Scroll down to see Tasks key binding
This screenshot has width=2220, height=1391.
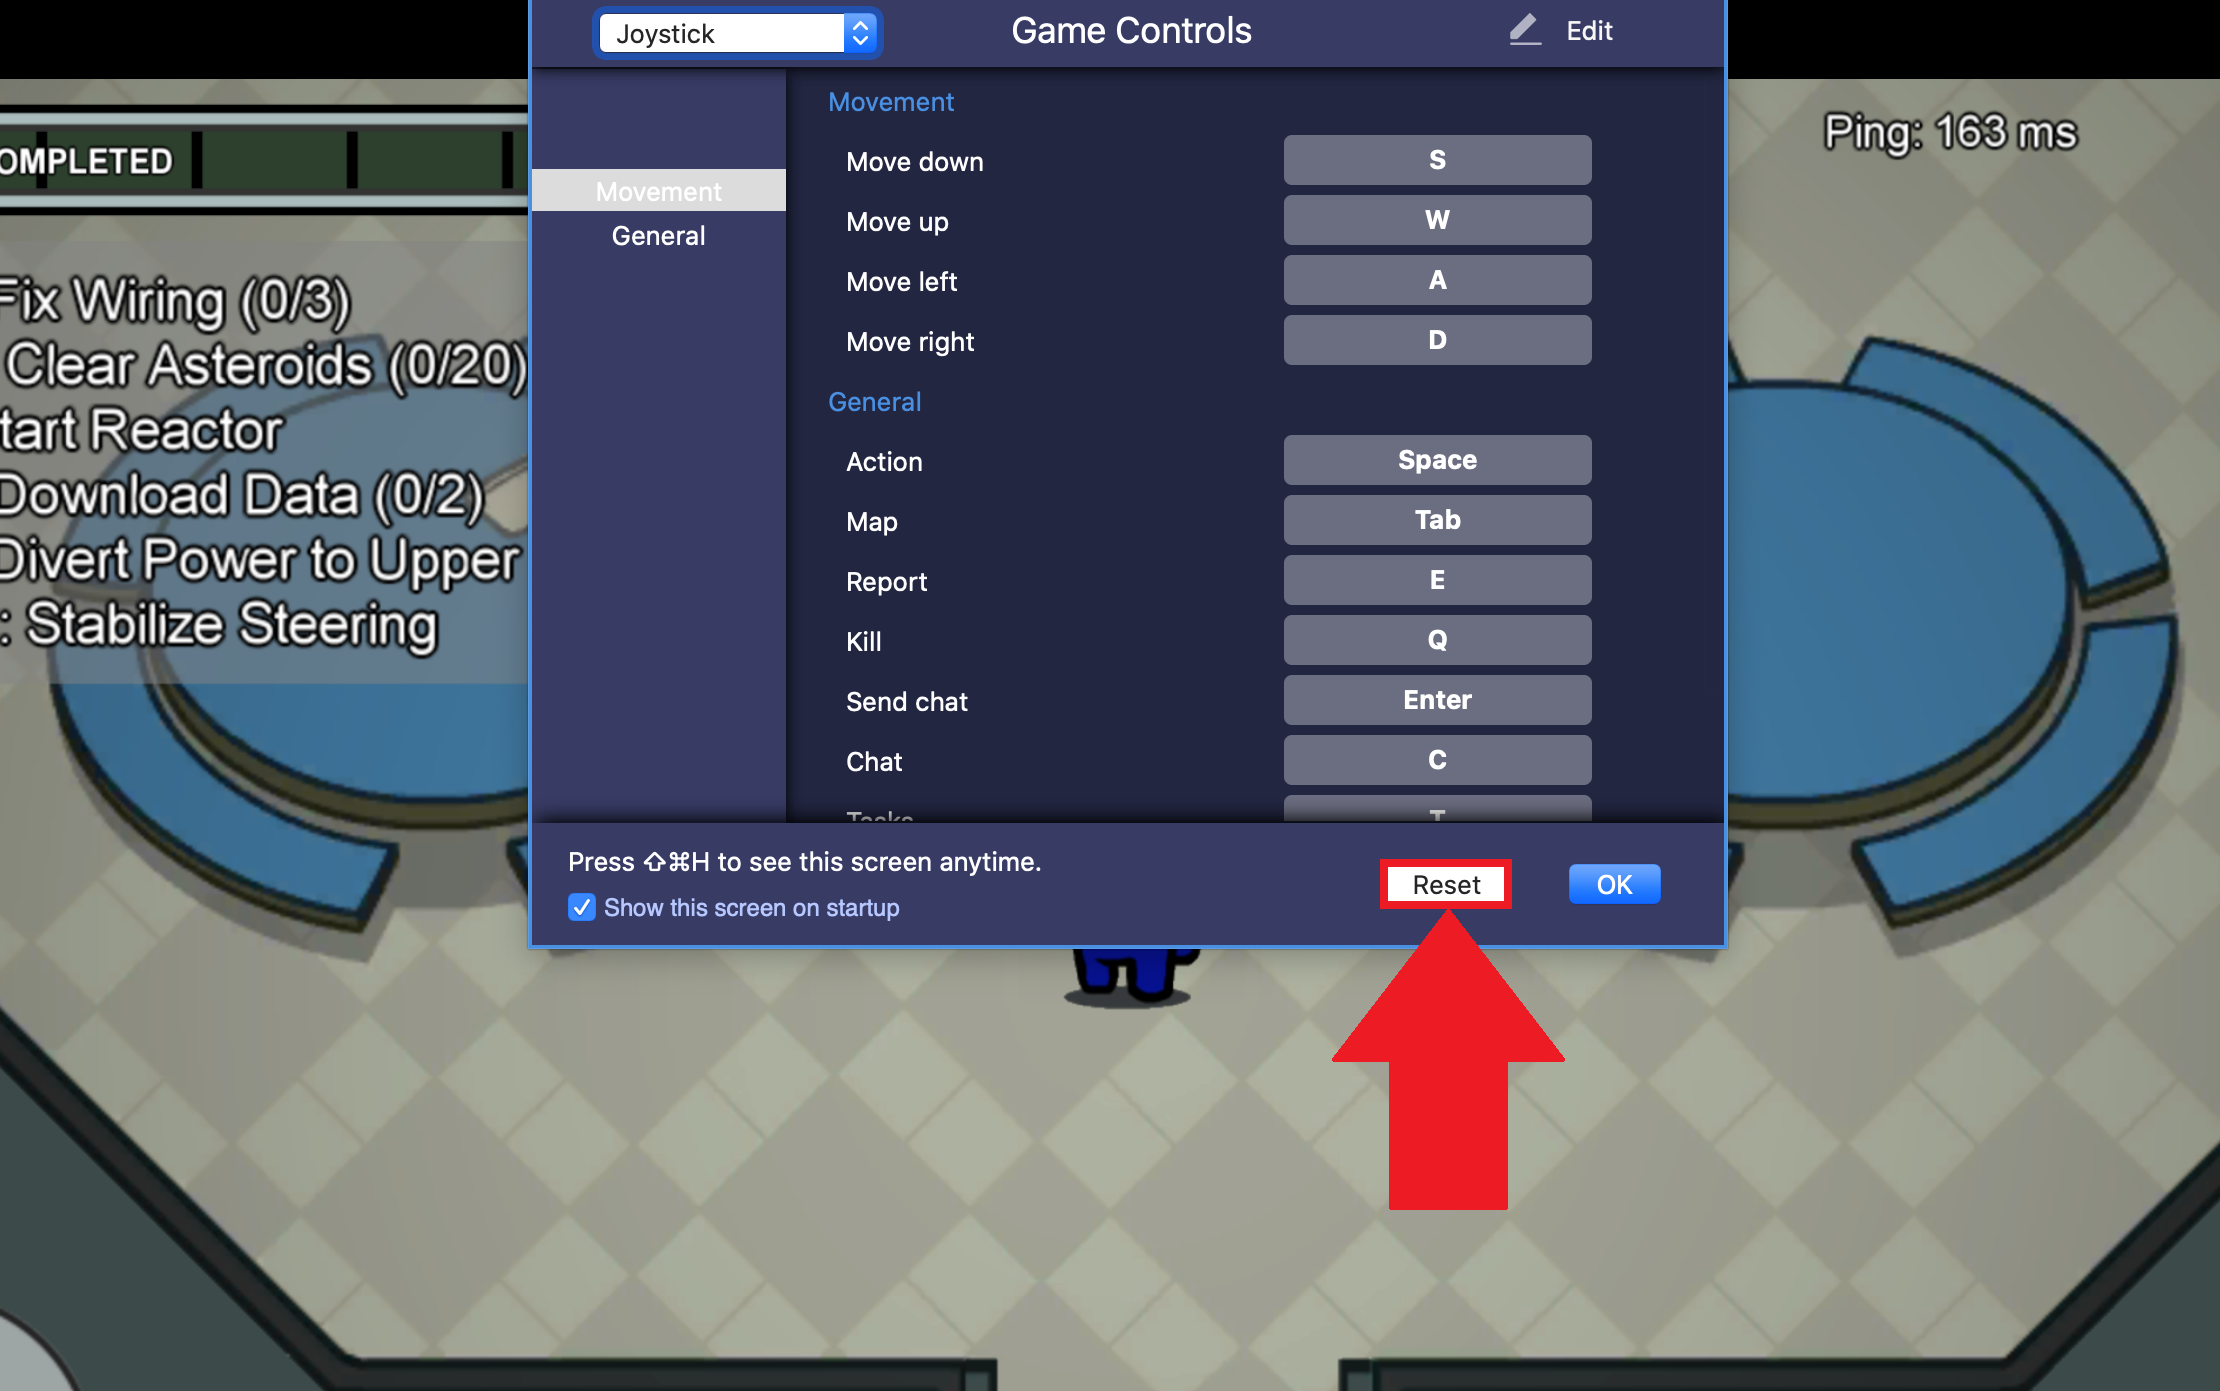tap(1435, 816)
